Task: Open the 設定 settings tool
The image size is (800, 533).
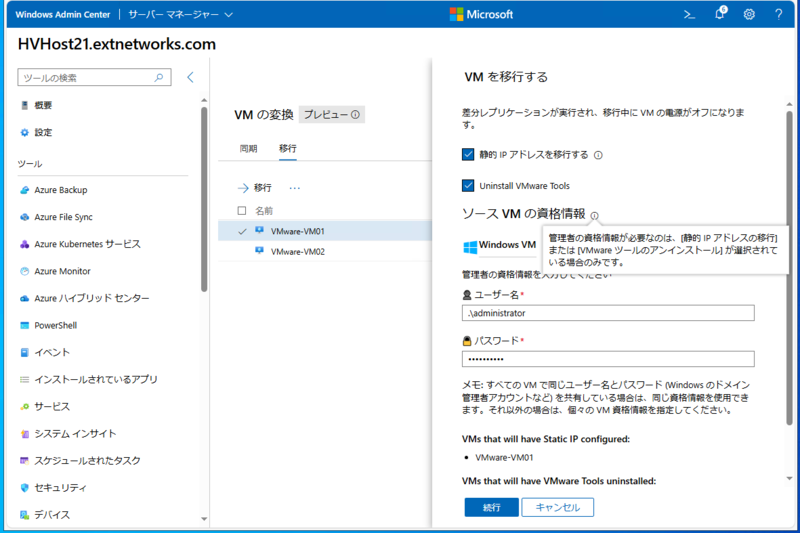Action: coord(43,133)
